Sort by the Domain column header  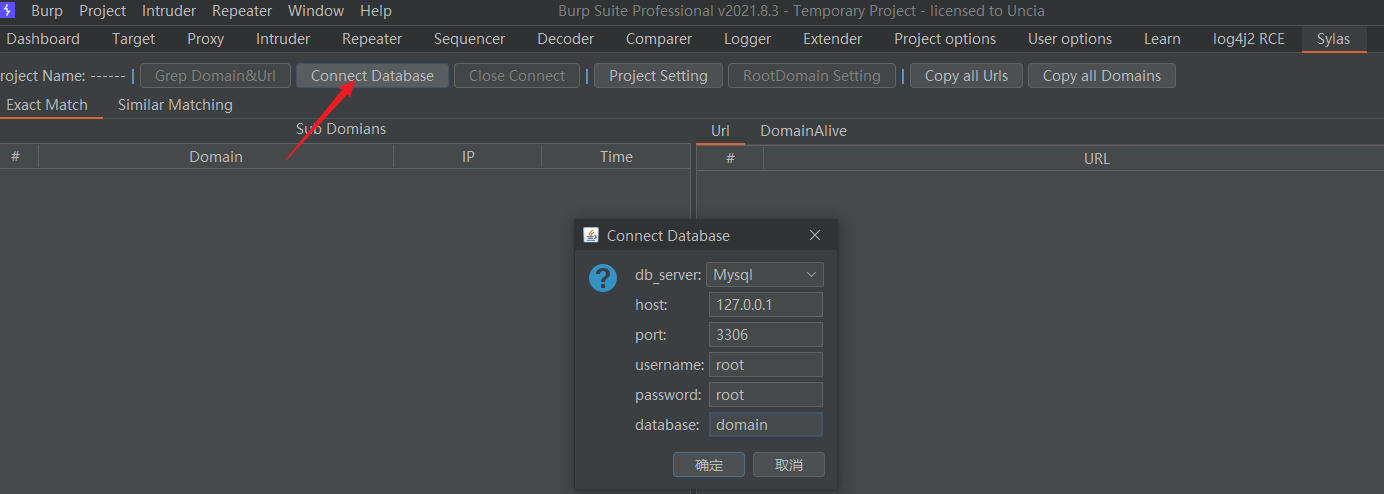216,156
